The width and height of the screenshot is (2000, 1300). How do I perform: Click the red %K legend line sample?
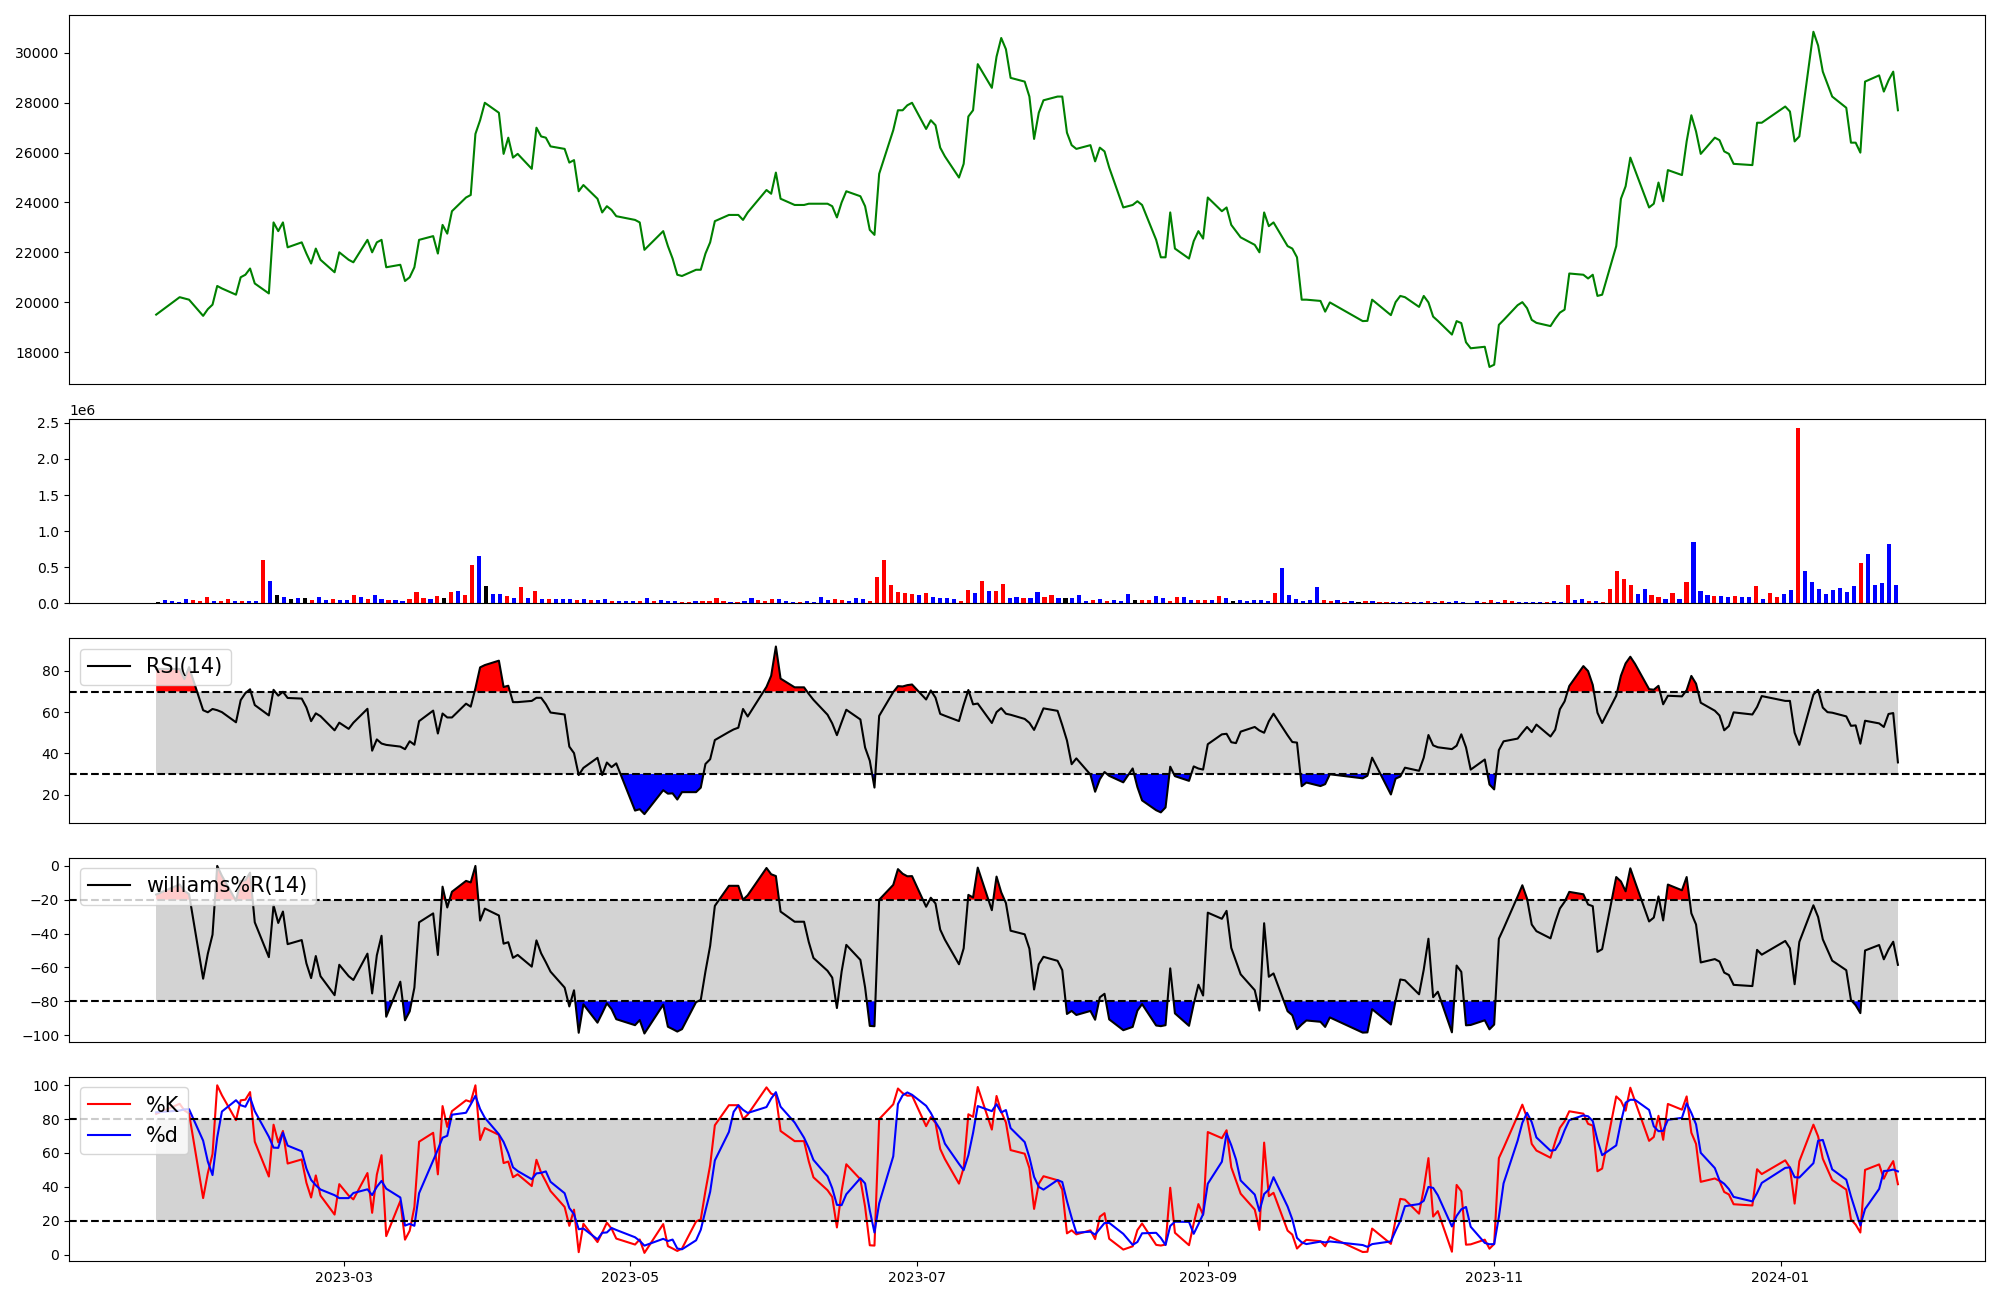[110, 1105]
